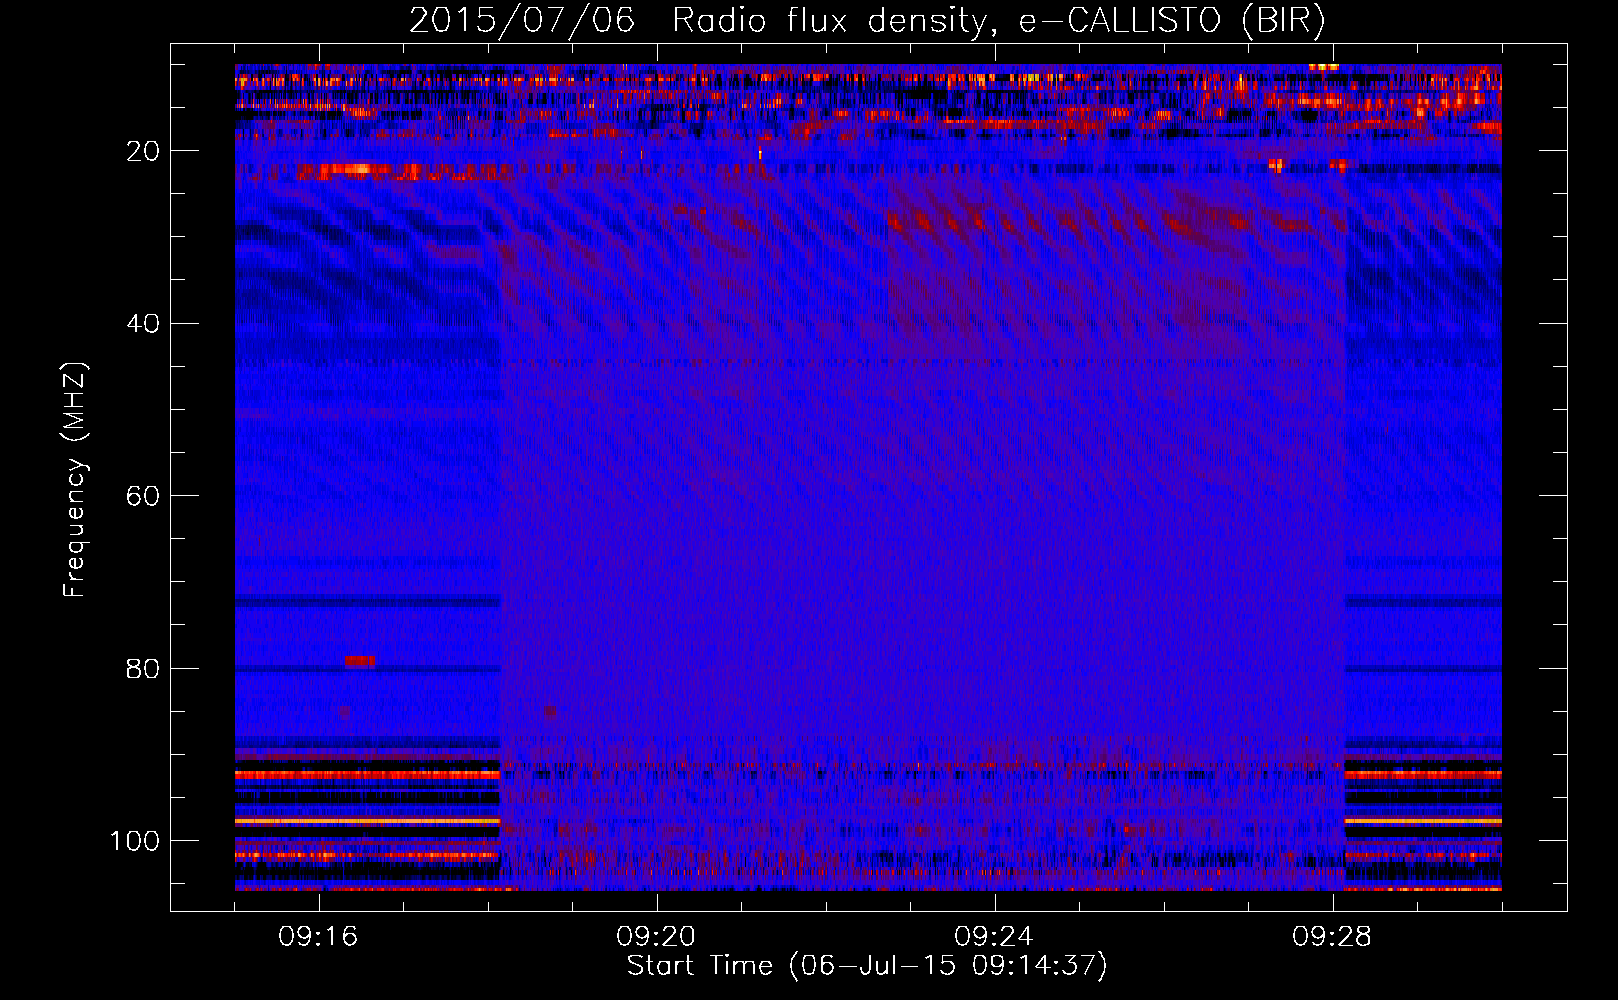Click the small red patch near 80 MHz
The width and height of the screenshot is (1618, 1000).
click(360, 661)
